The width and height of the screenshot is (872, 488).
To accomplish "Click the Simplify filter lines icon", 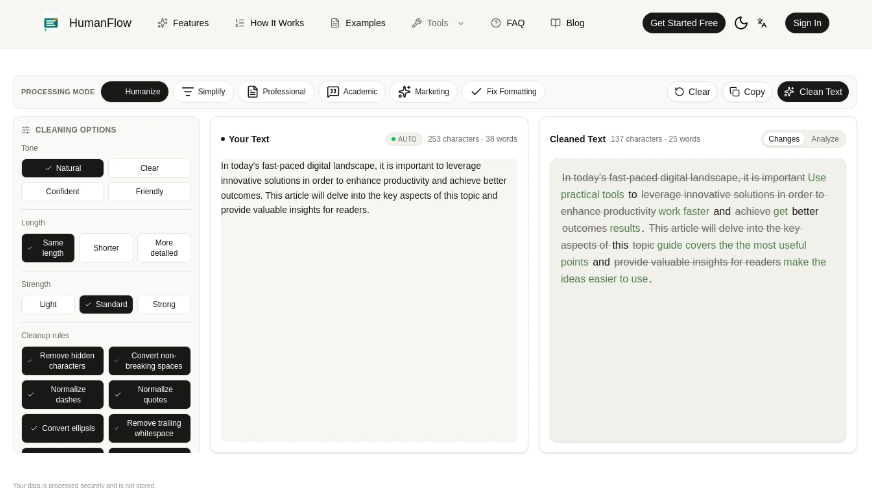I will pyautogui.click(x=187, y=92).
